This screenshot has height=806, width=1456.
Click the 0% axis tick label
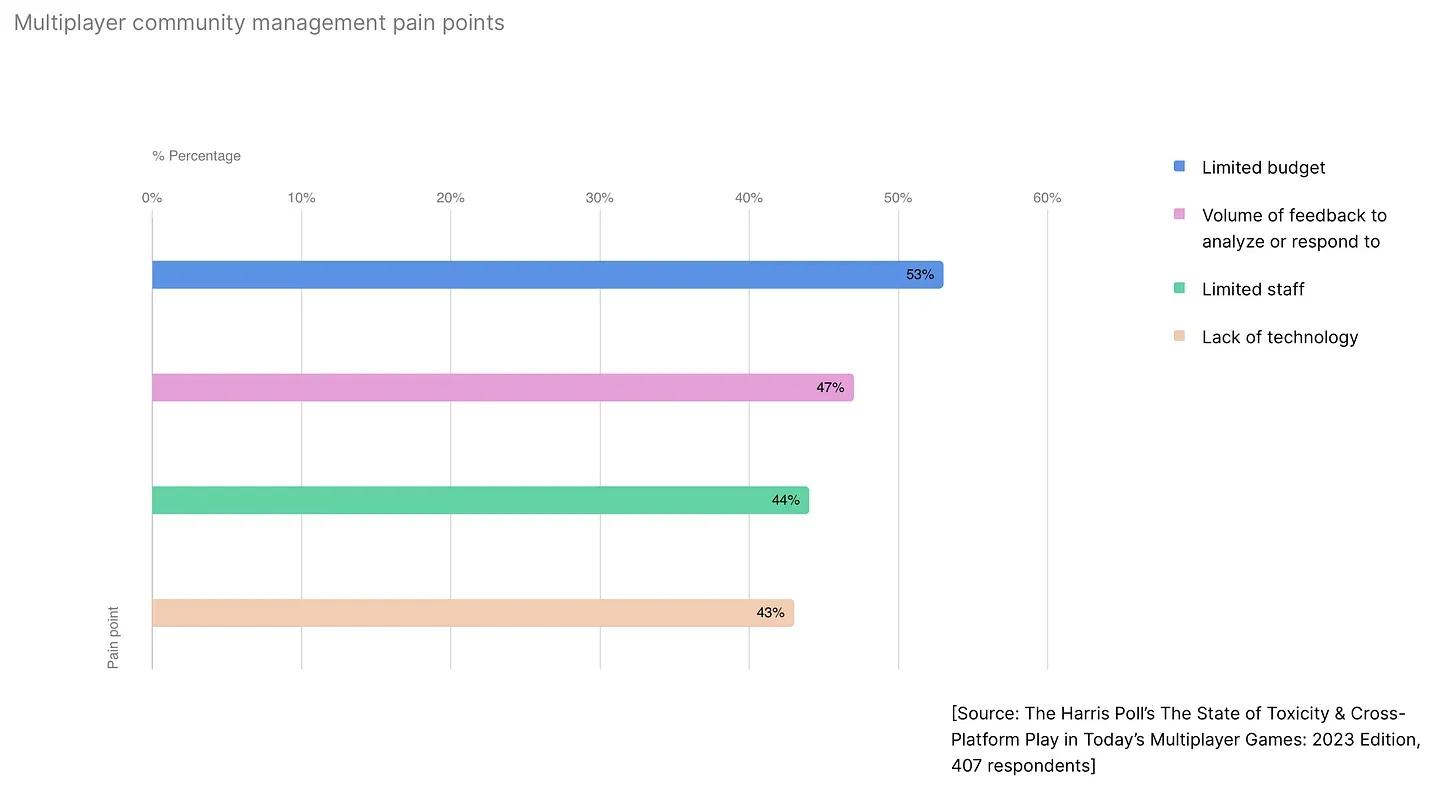[152, 198]
